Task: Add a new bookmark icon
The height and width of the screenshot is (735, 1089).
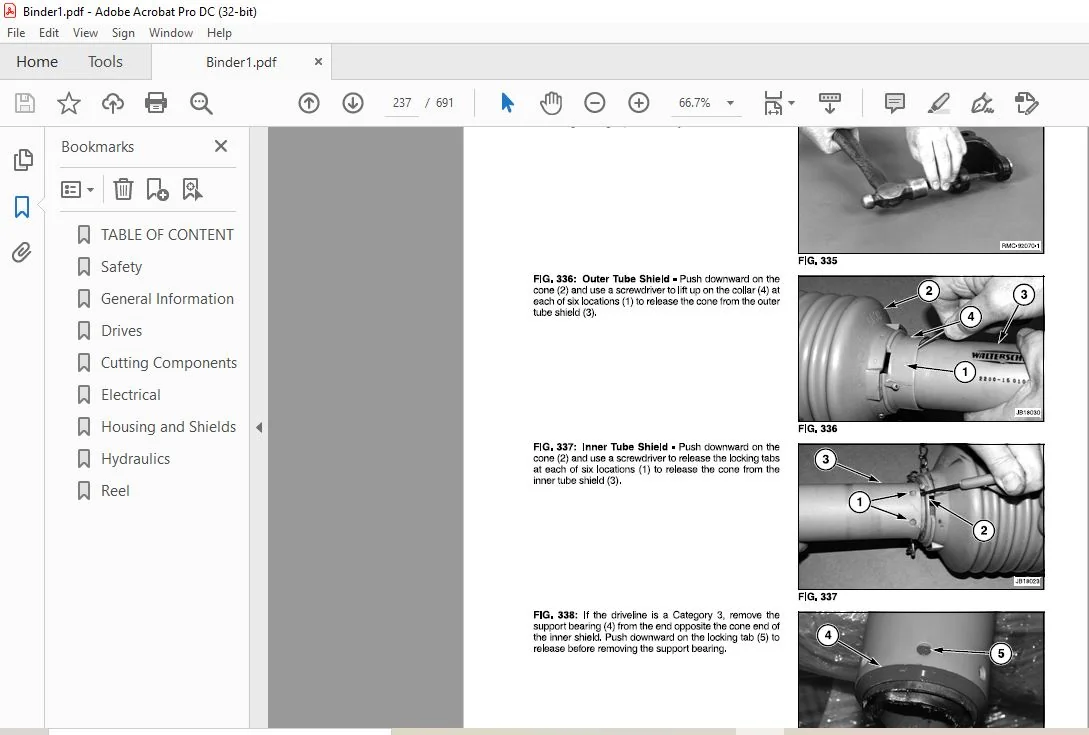Action: (157, 189)
